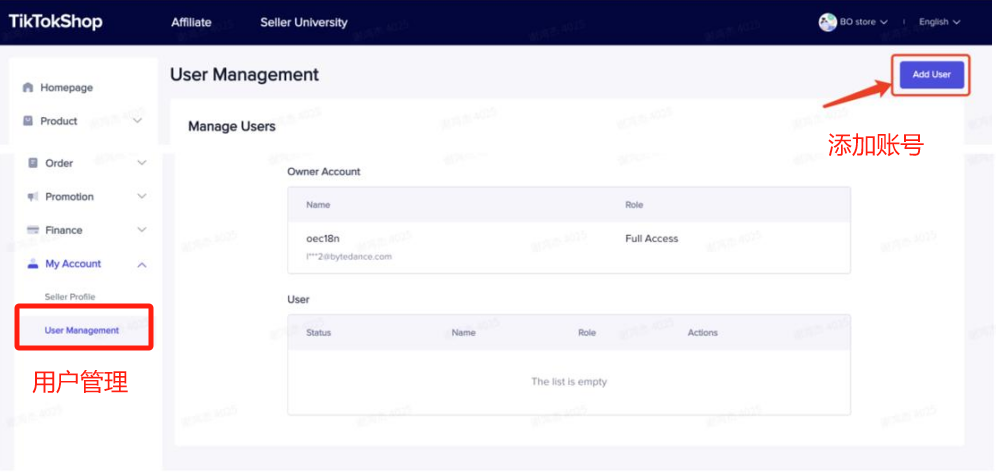Viewport: 996px width, 472px height.
Task: Expand the Product menu chevron
Action: [137, 121]
